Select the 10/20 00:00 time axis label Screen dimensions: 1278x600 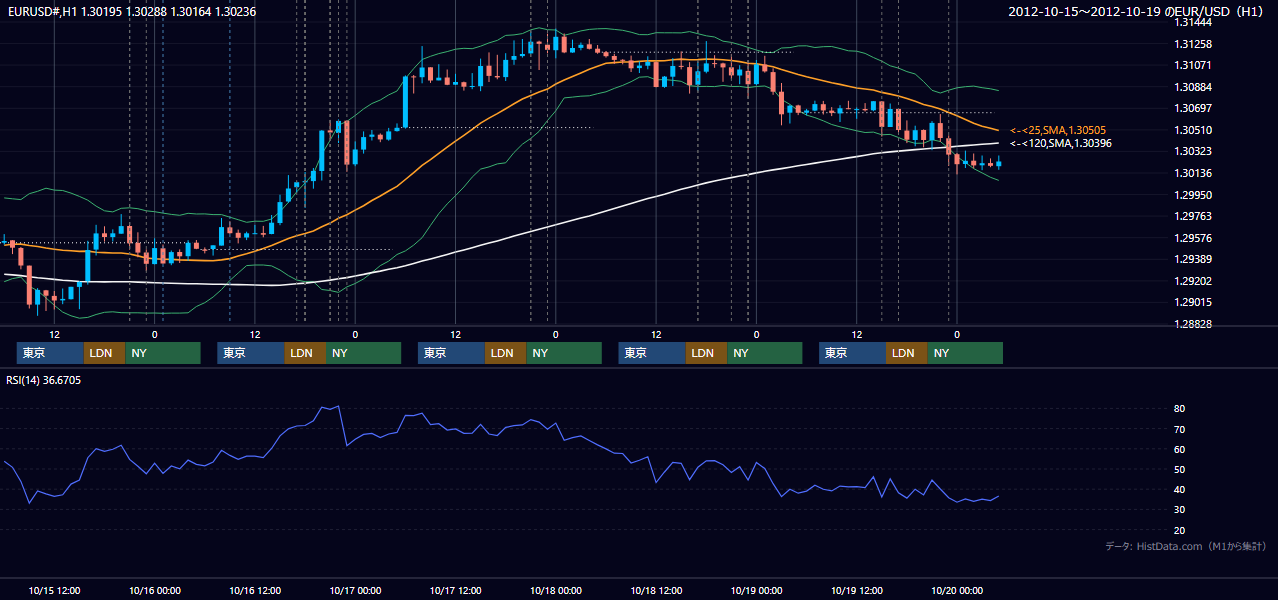coord(957,590)
